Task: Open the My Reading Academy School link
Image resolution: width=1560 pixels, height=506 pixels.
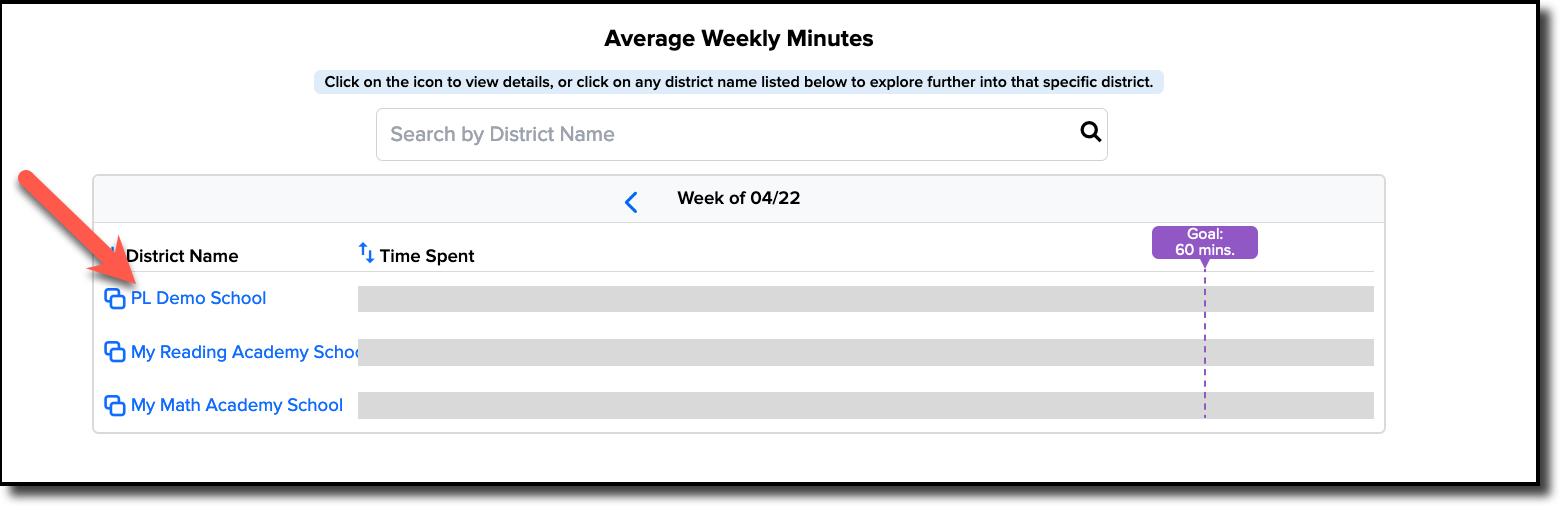Action: coord(244,352)
